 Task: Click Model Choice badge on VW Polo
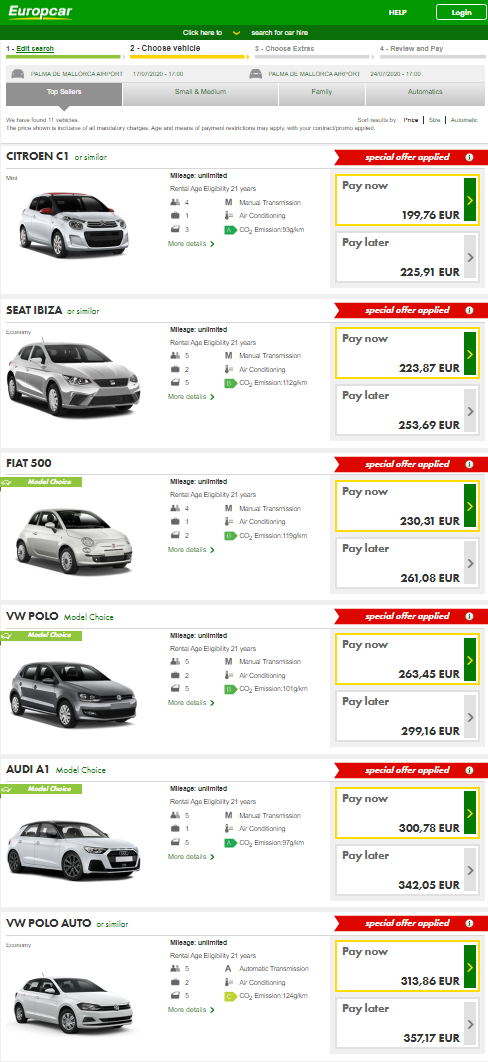coord(41,635)
